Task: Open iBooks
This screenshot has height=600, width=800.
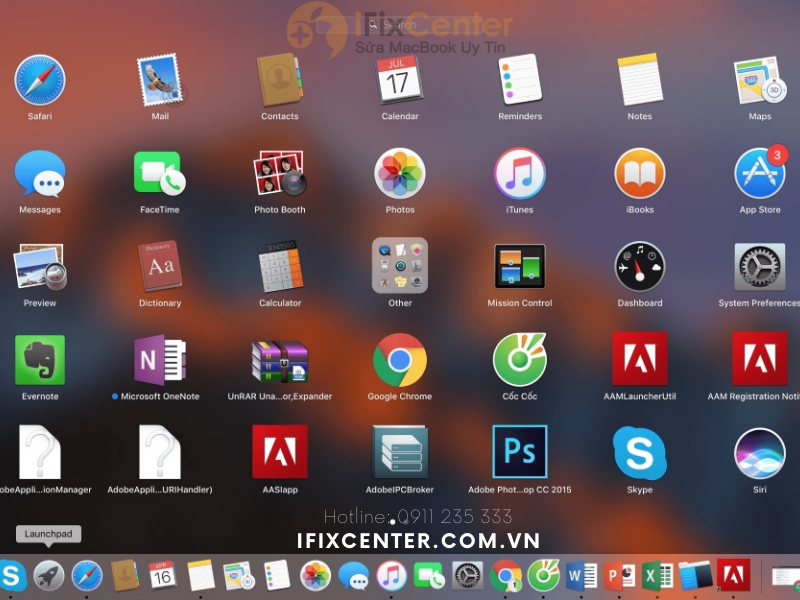Action: (x=640, y=173)
